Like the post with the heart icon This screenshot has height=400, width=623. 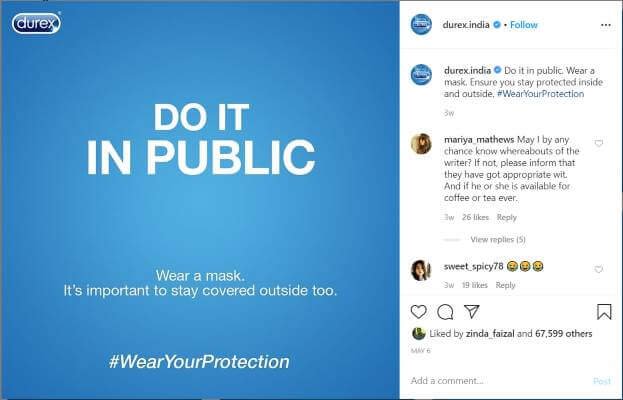(x=418, y=312)
